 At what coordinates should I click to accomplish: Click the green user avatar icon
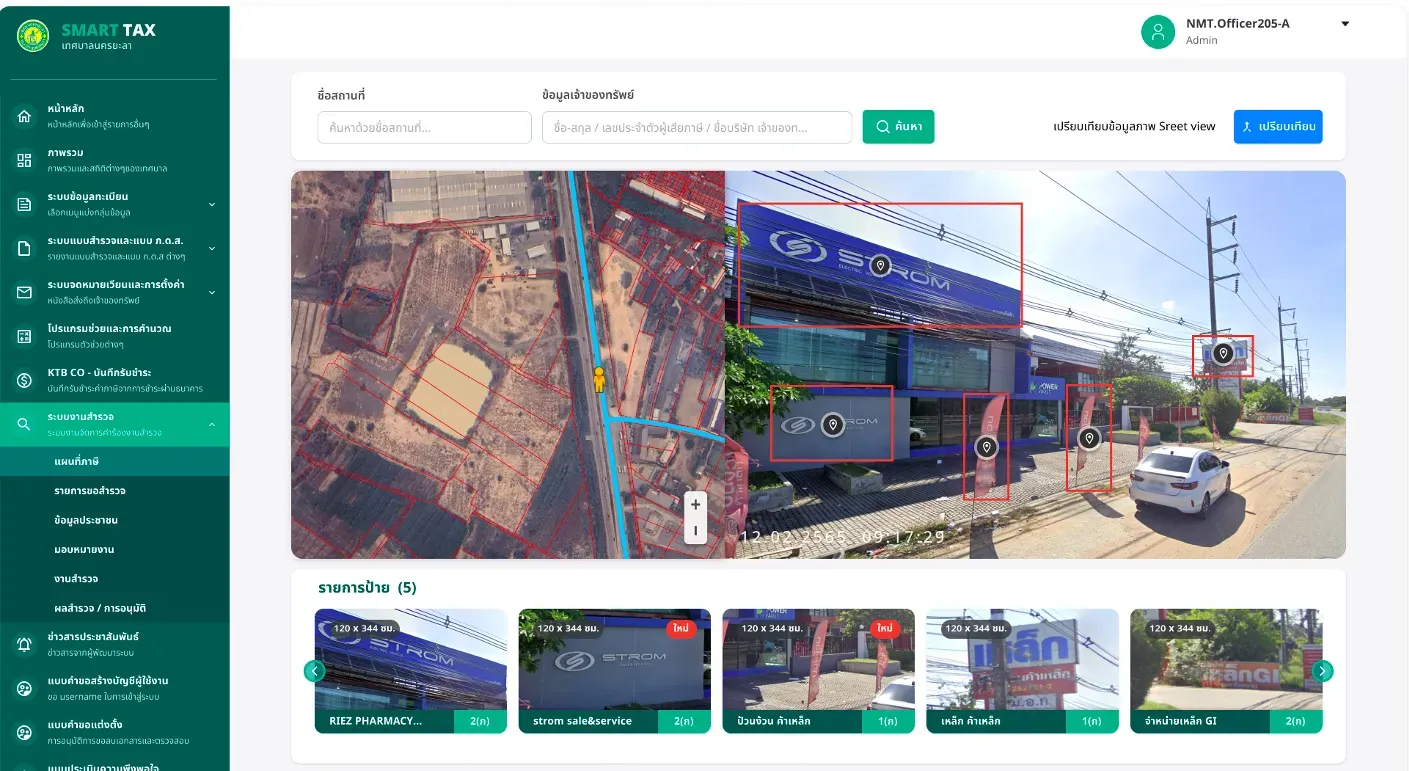pos(1158,32)
